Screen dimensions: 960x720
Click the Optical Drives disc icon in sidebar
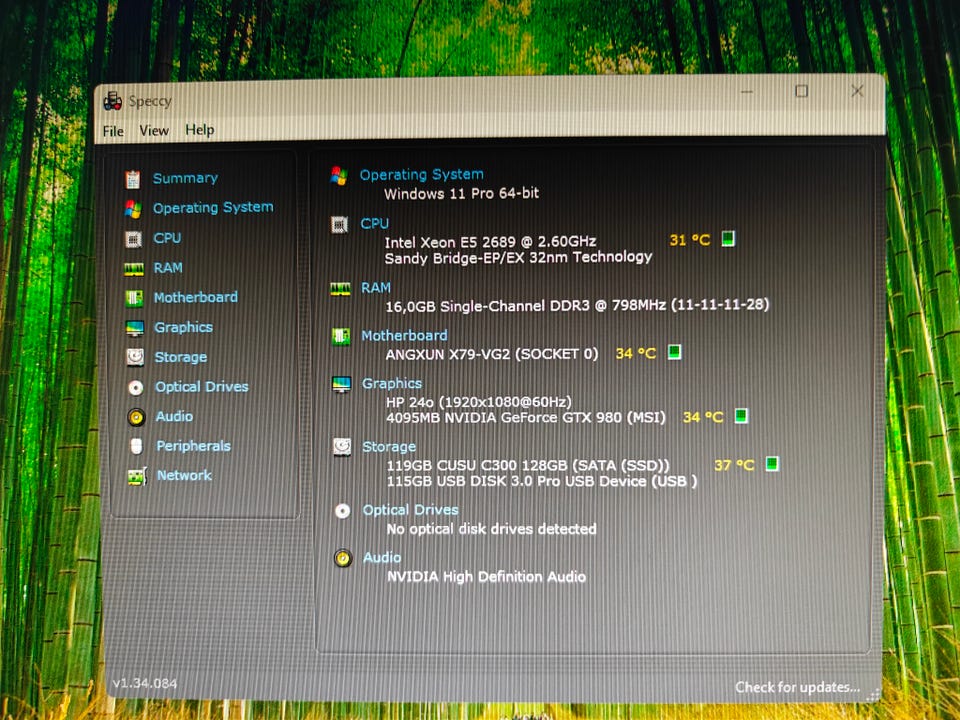[136, 388]
